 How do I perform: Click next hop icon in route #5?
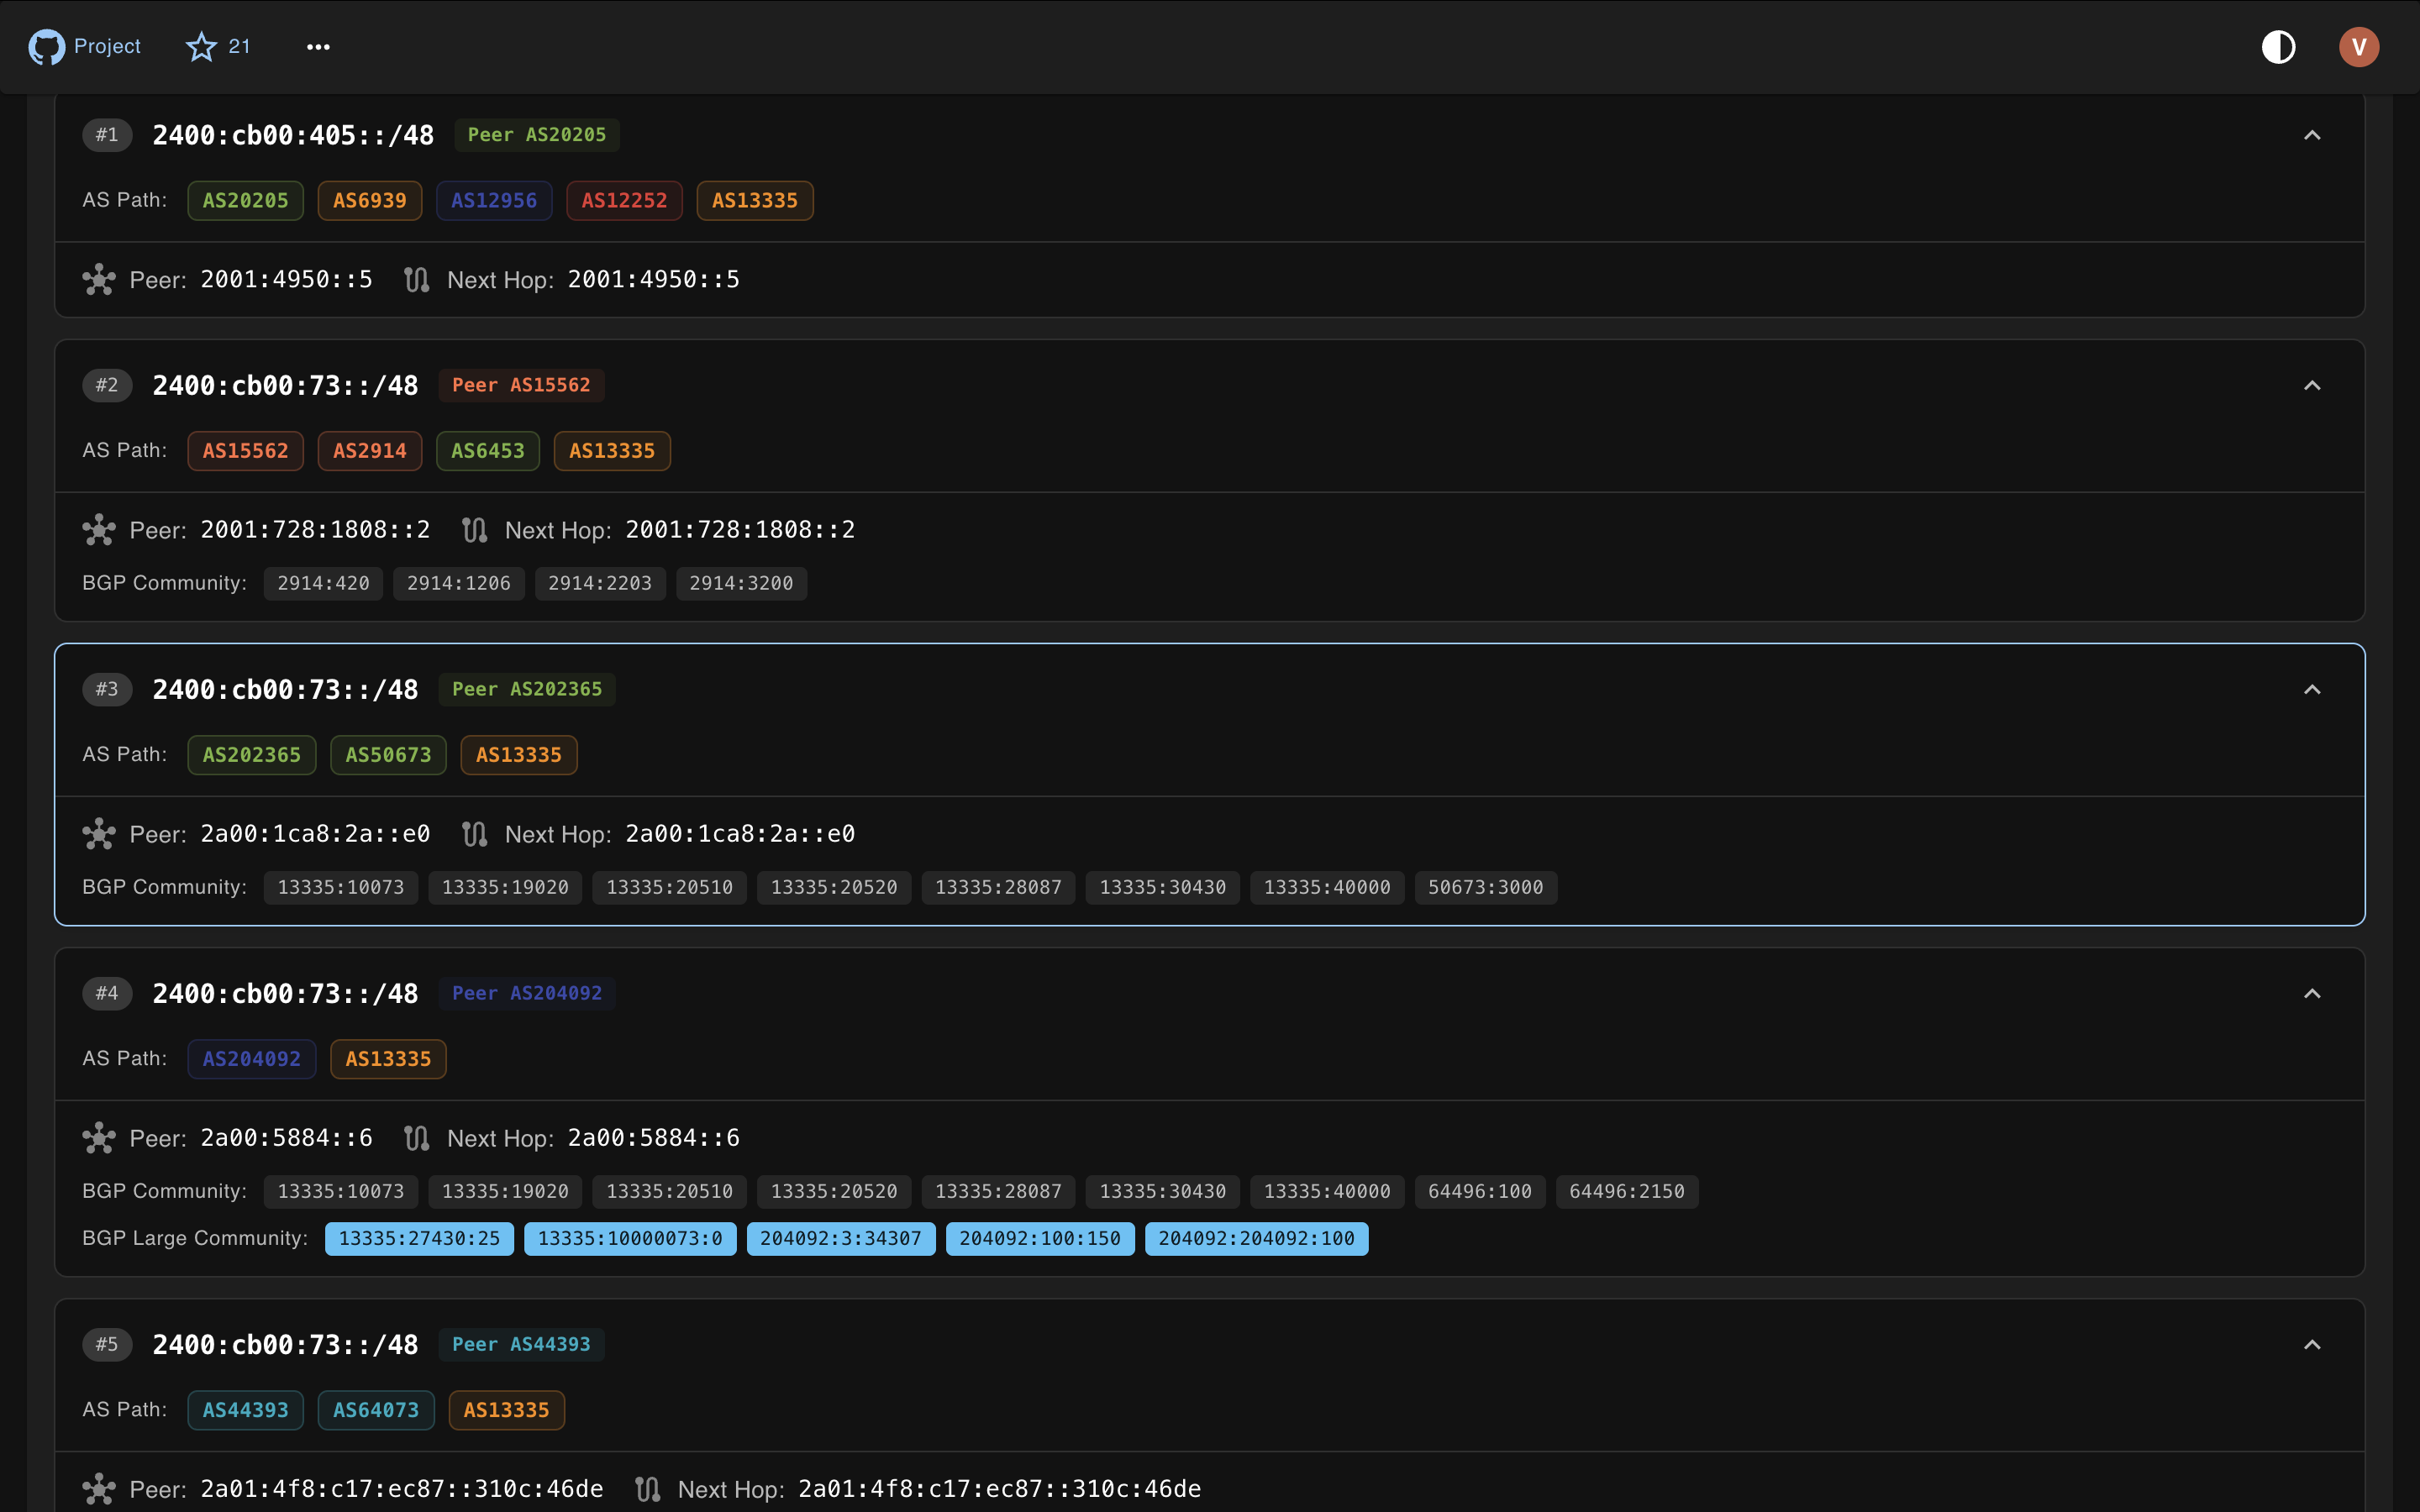(648, 1489)
